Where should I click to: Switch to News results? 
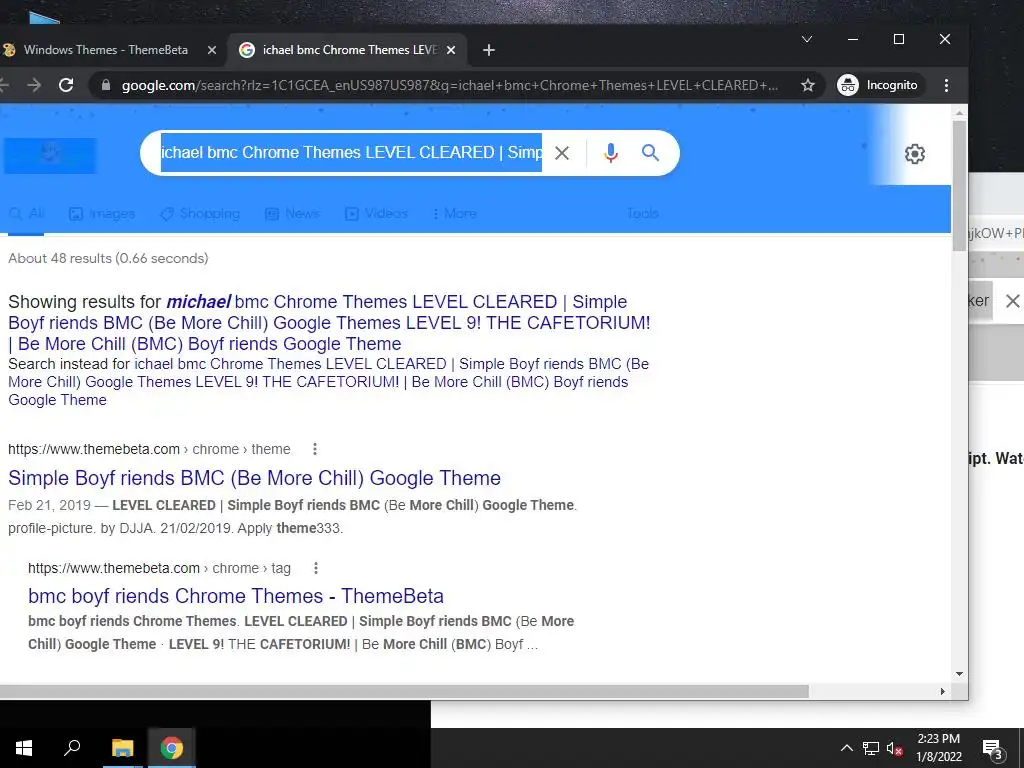point(292,214)
